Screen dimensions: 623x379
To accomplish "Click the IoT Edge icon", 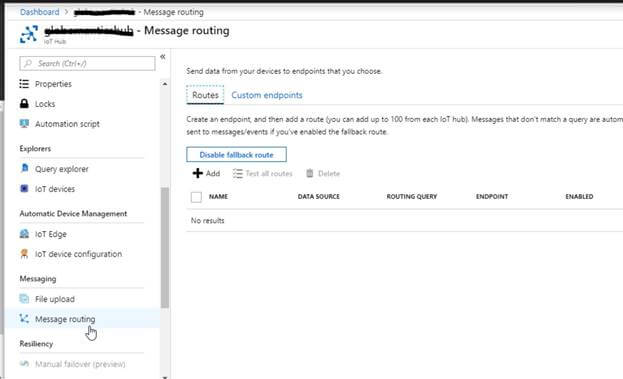I will tap(24, 234).
